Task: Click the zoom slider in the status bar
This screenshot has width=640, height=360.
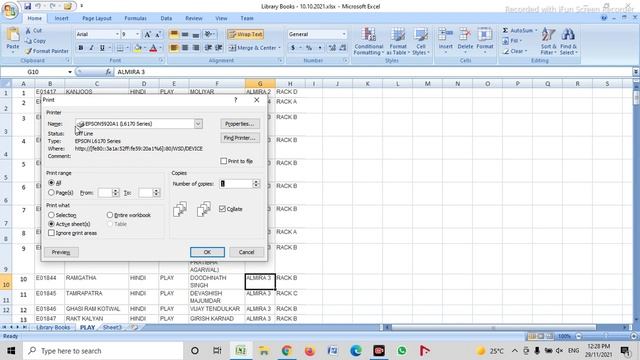Action: 606,336
